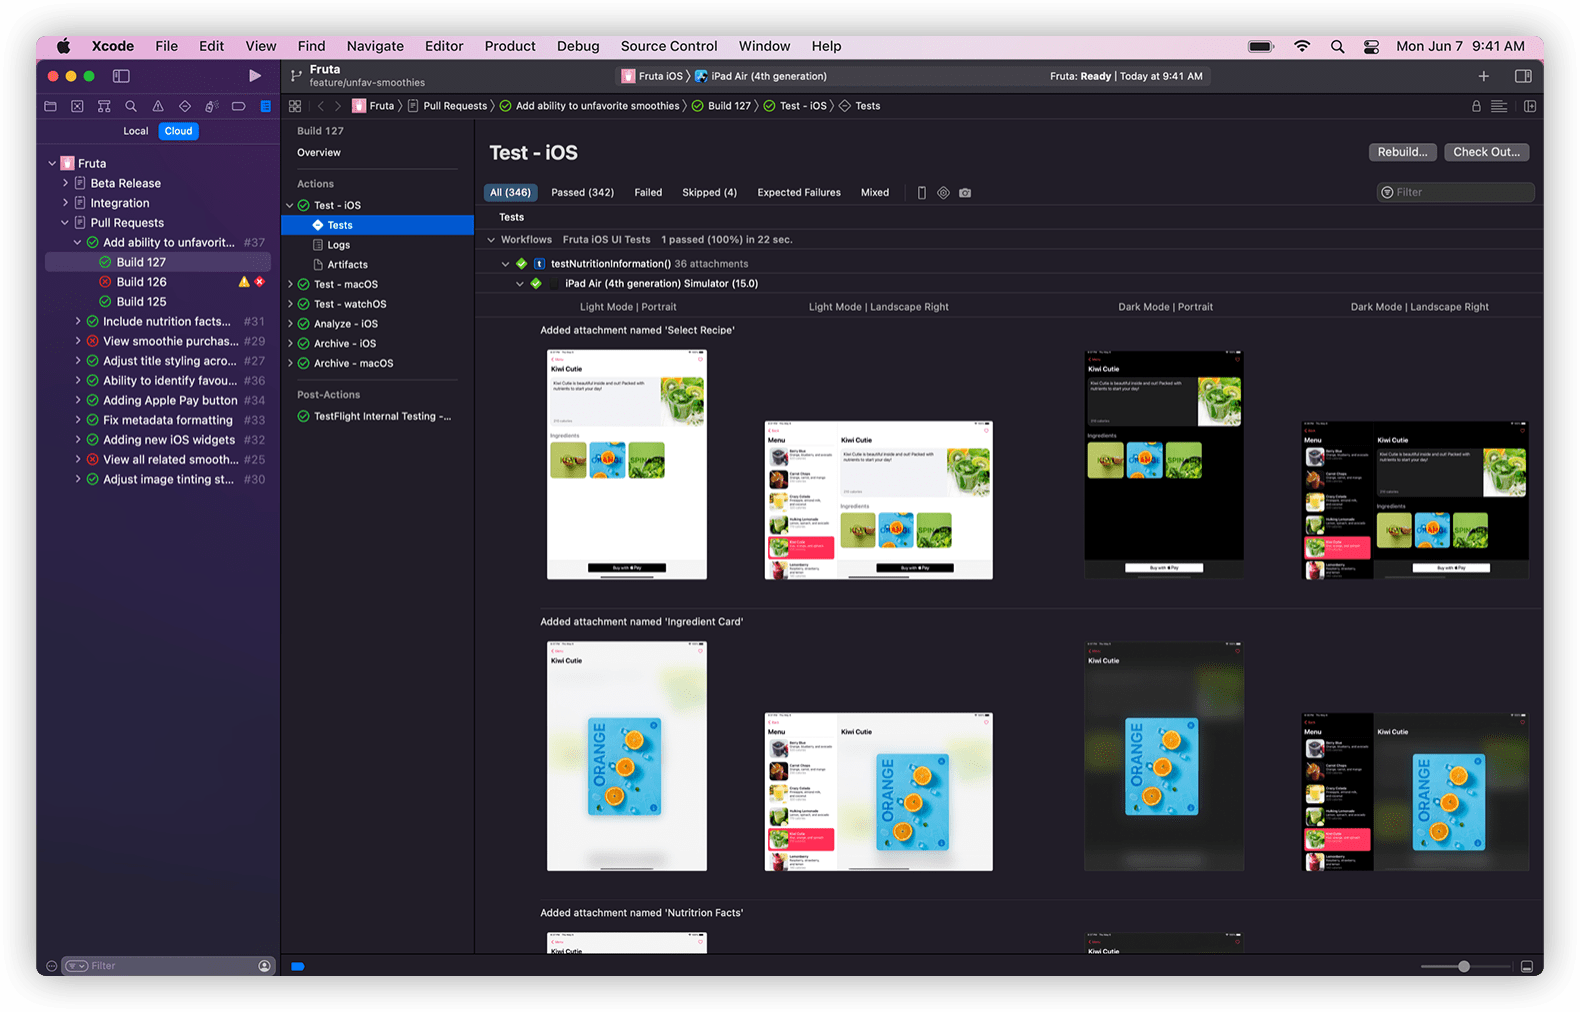Open the Issue navigator warning icon
The width and height of the screenshot is (1580, 1012).
[158, 106]
